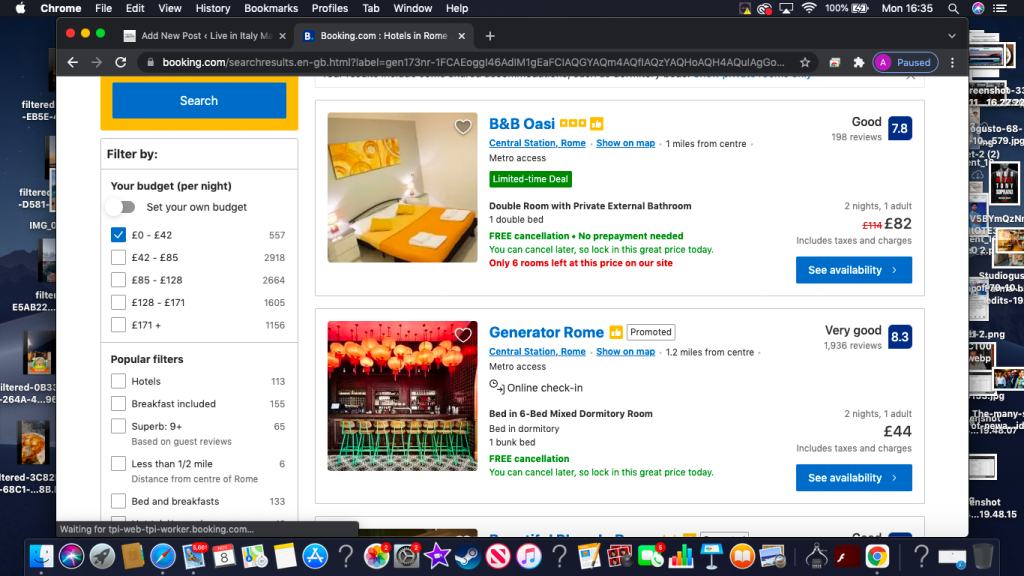Click the 7.8 review score badge

tap(900, 129)
